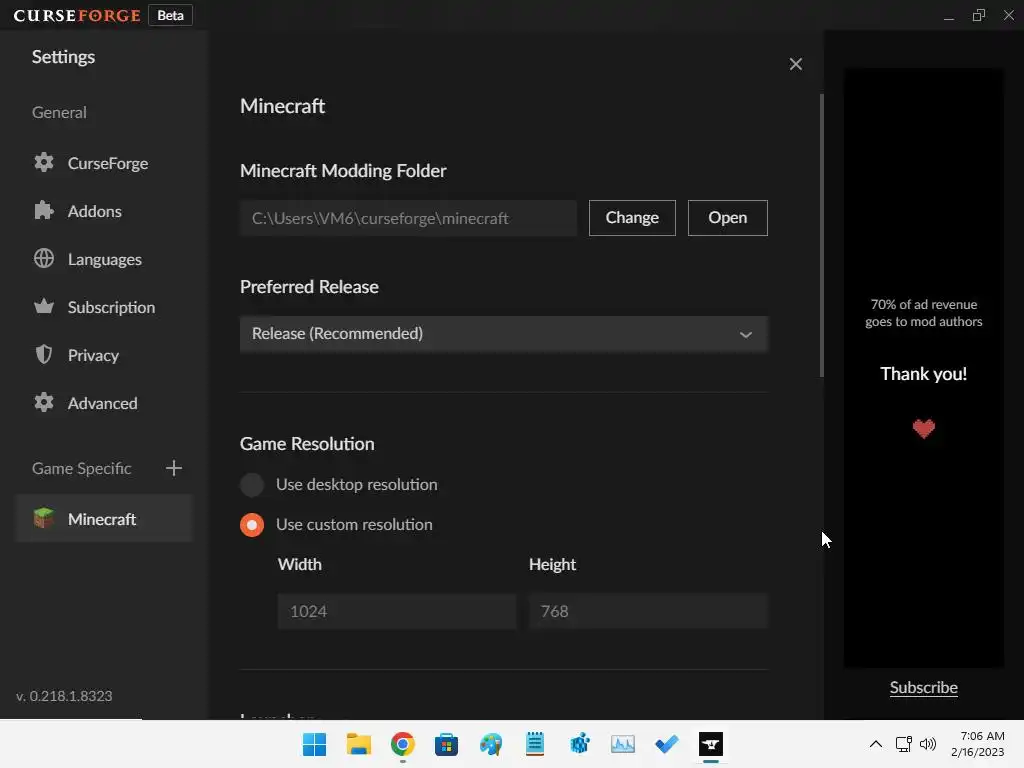
Task: Go to CurseForge settings section
Action: click(x=108, y=163)
